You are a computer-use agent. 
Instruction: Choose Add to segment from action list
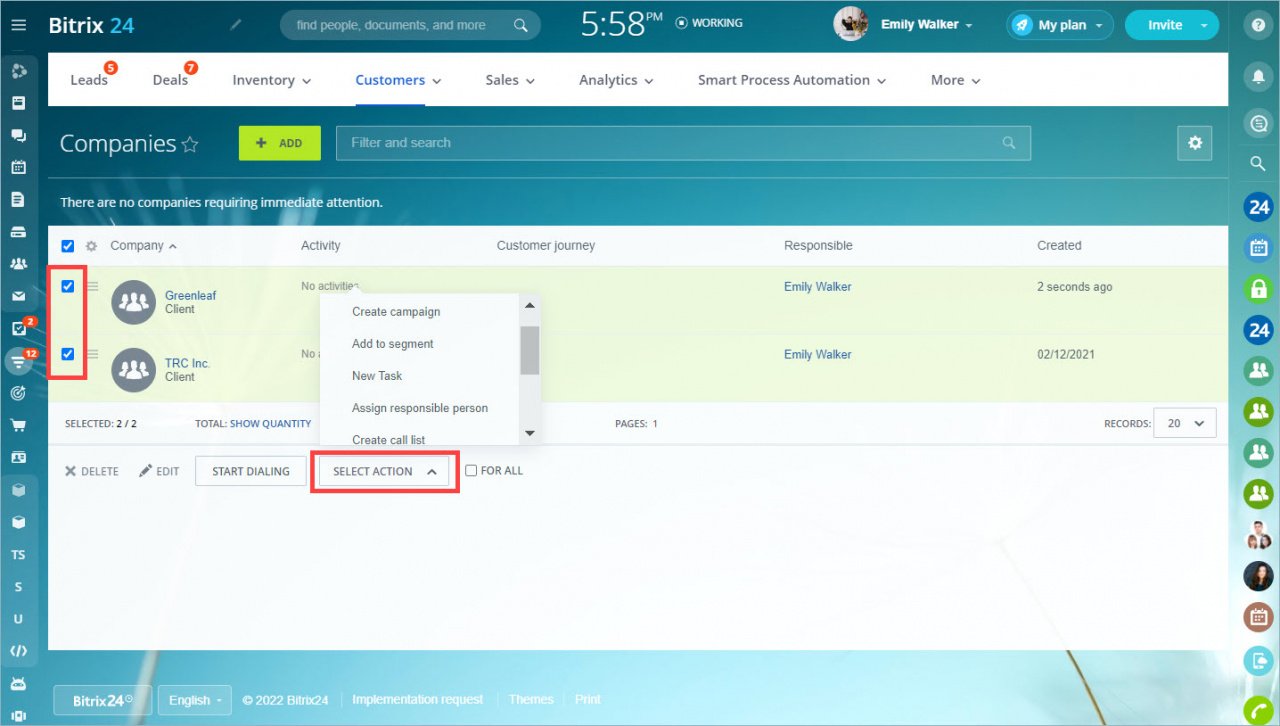(393, 344)
